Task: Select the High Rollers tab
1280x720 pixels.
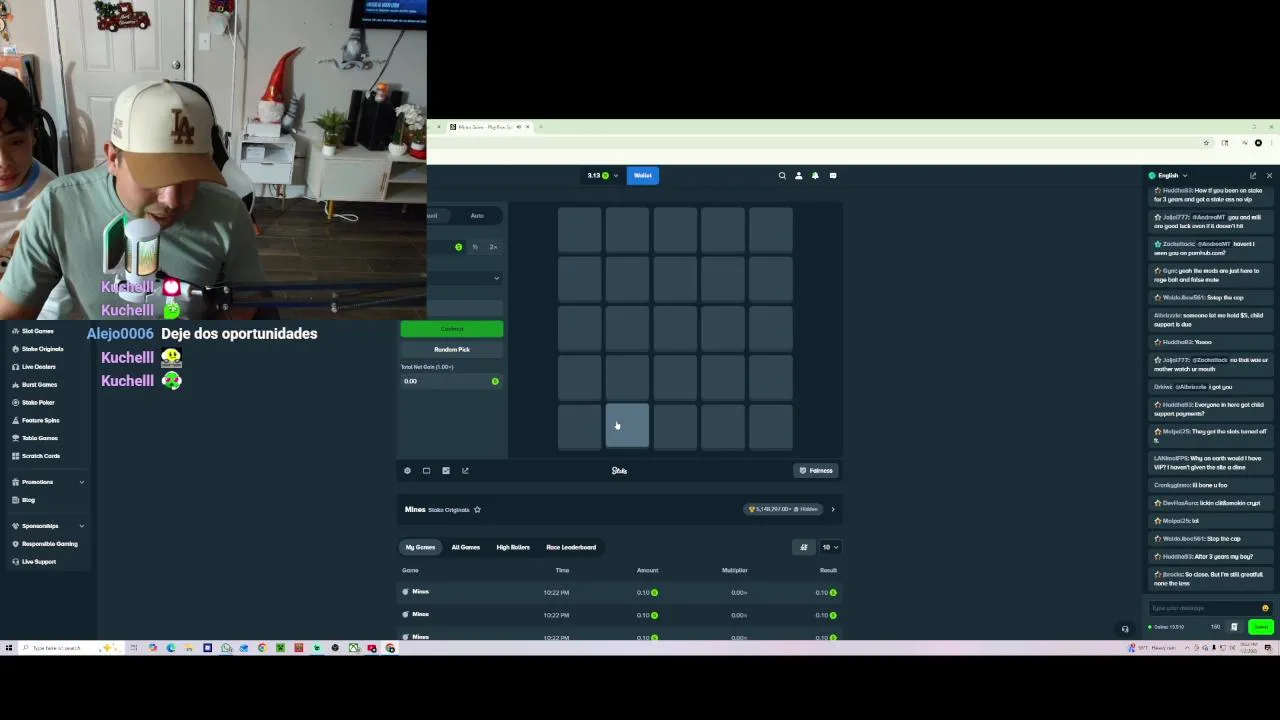Action: (x=513, y=547)
